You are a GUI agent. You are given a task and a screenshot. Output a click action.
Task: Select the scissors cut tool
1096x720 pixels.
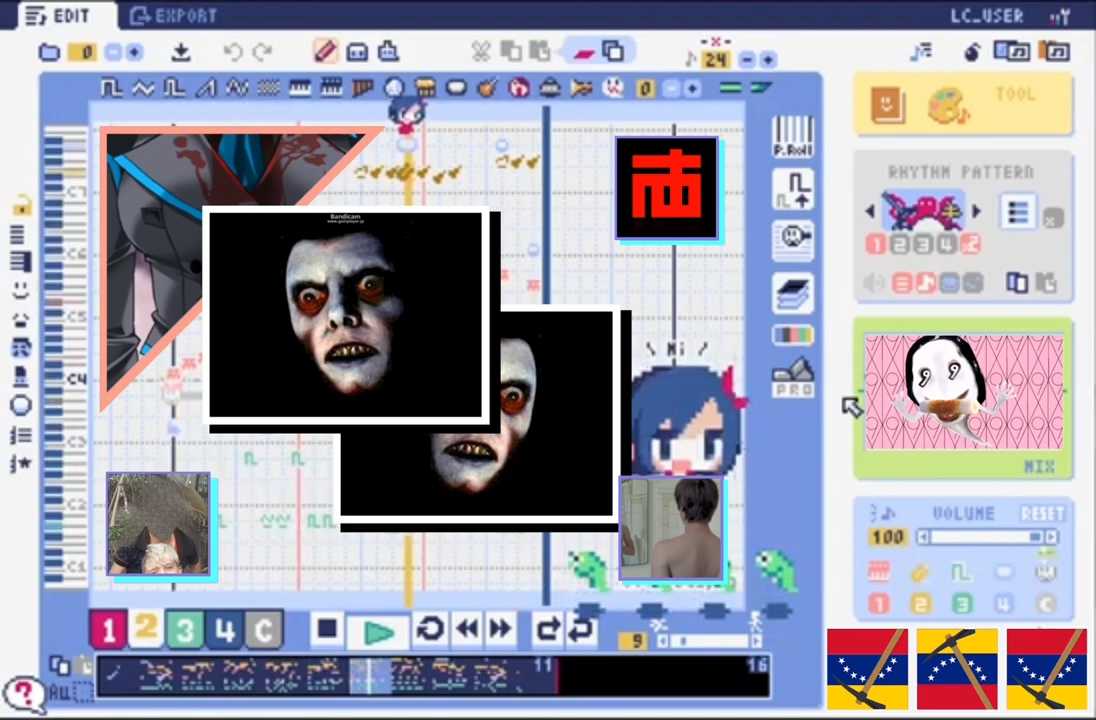(x=480, y=51)
